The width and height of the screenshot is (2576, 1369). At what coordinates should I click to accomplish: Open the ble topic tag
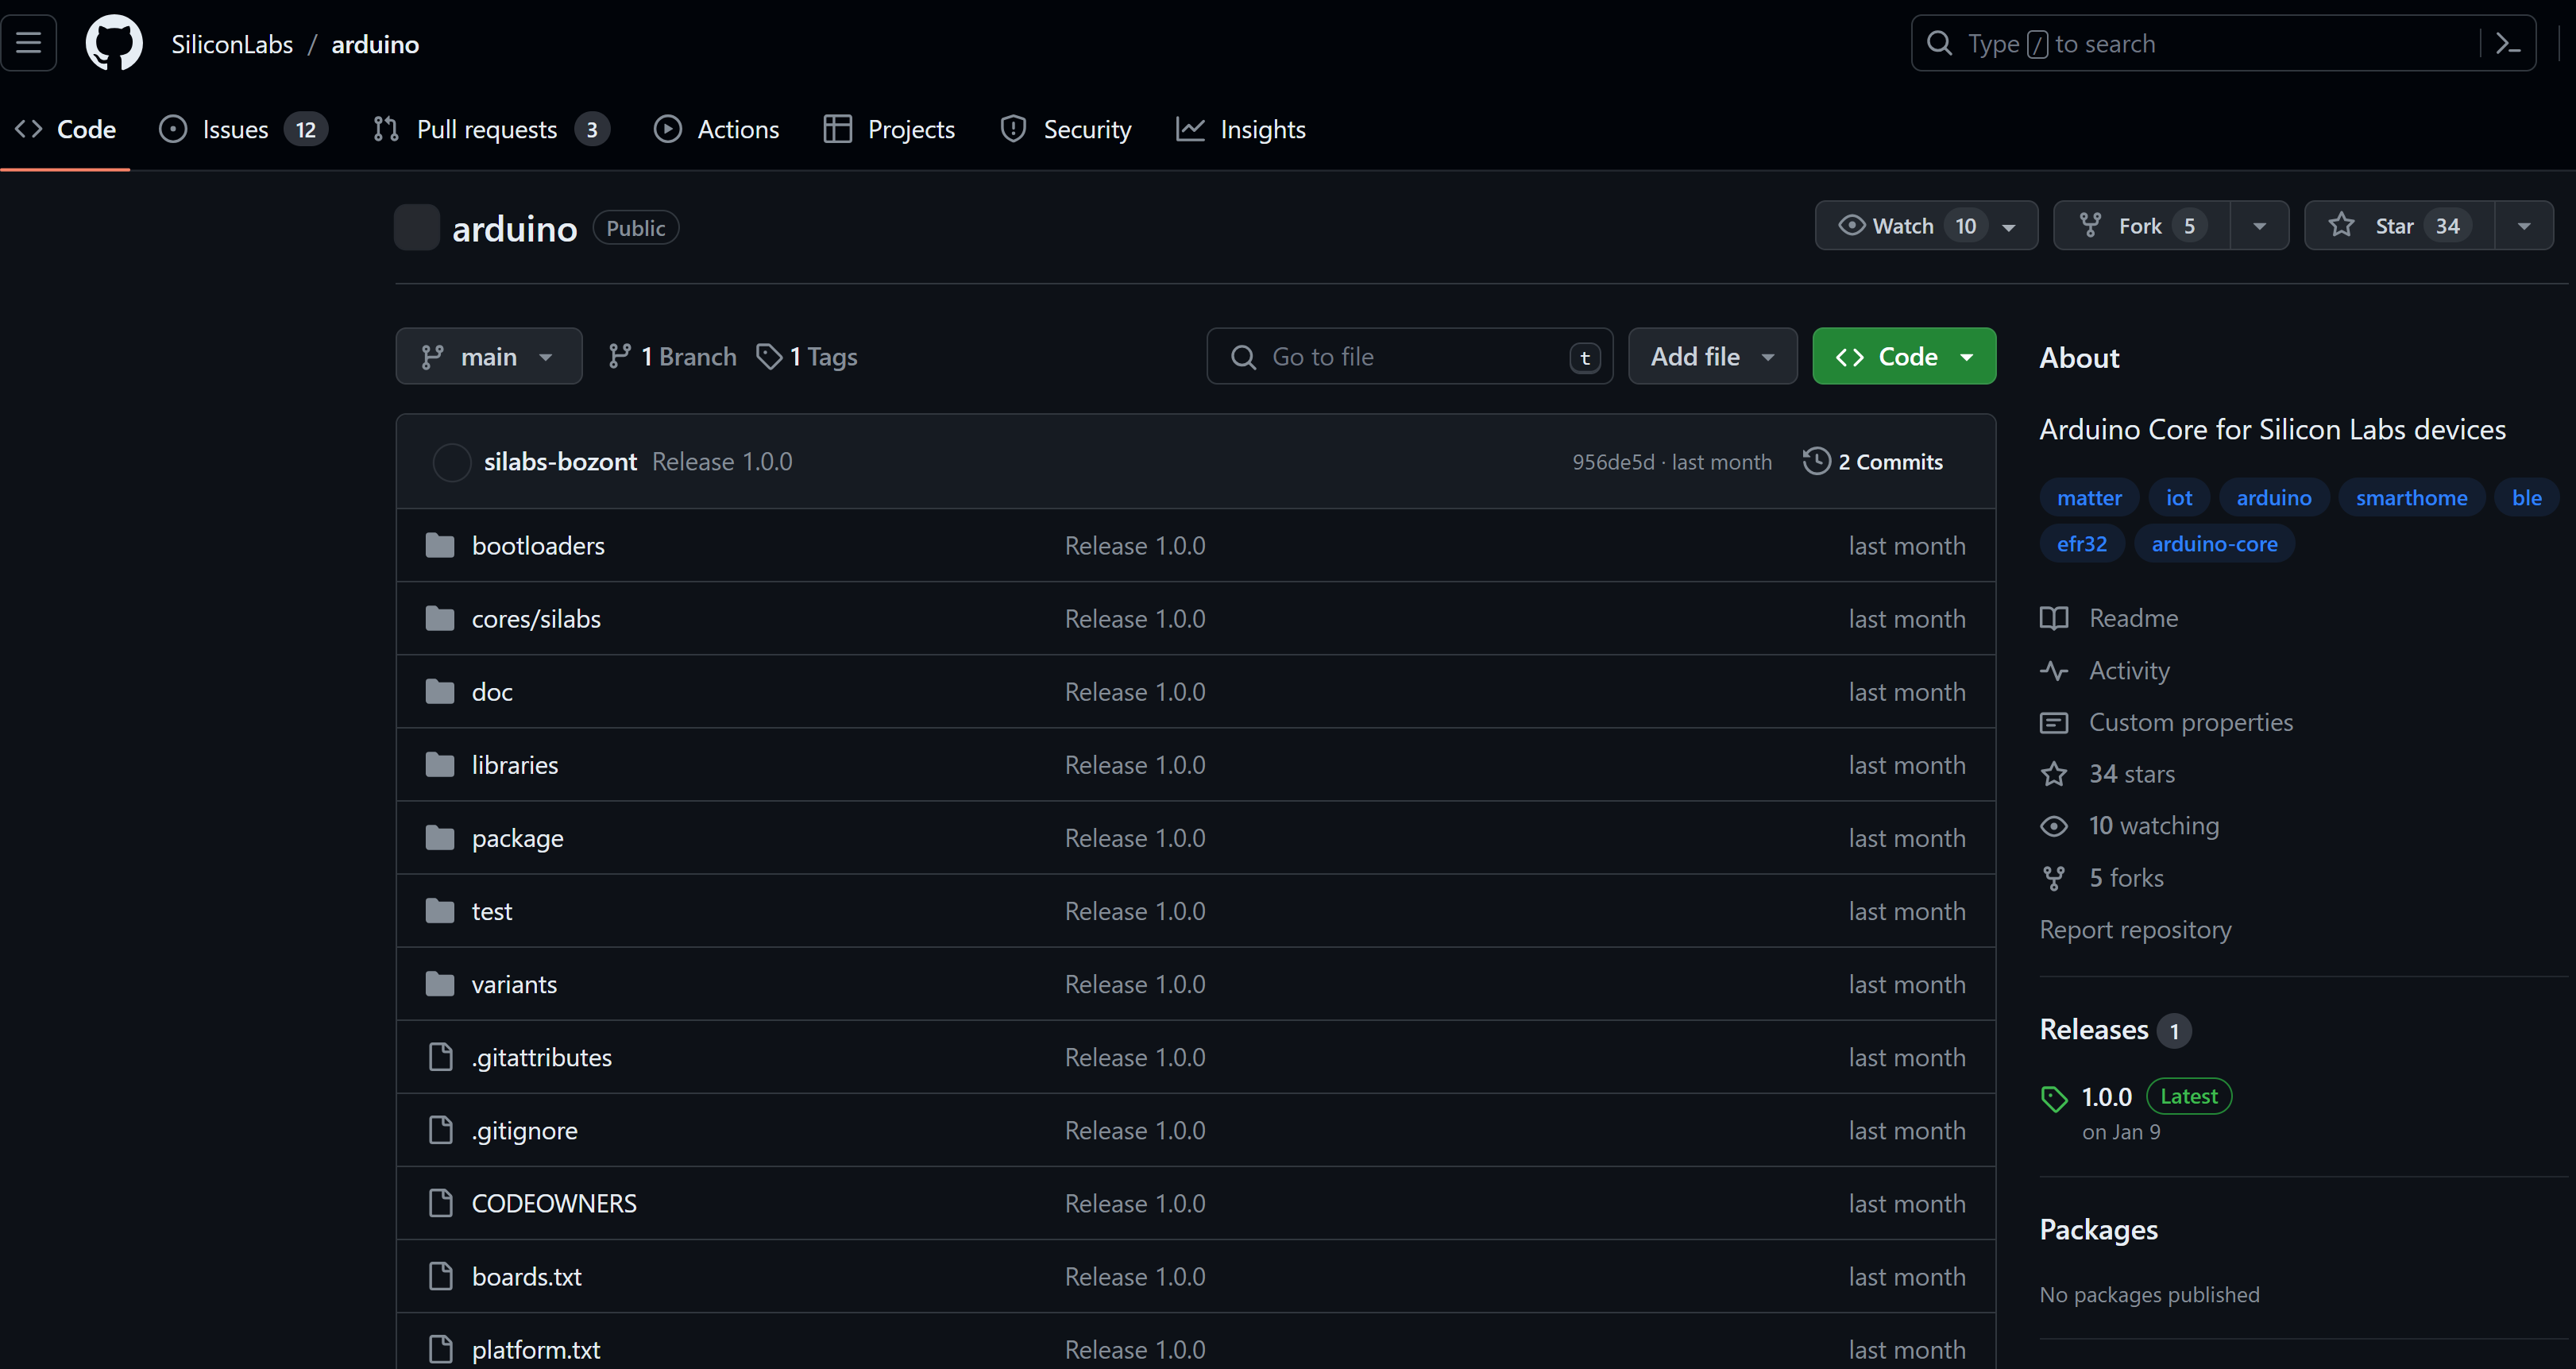pos(2526,497)
